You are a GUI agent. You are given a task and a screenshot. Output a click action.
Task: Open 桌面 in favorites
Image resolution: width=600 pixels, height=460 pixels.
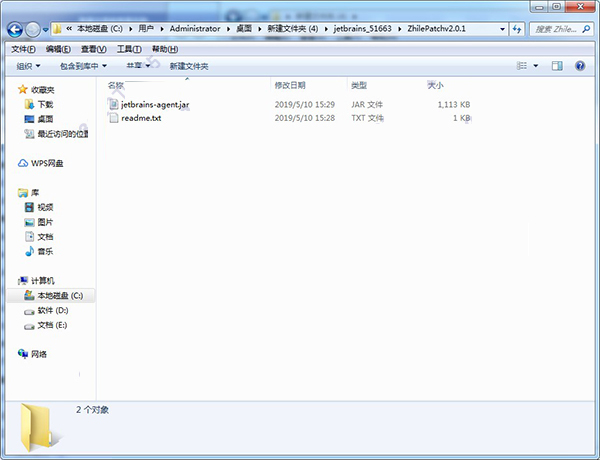pos(39,119)
